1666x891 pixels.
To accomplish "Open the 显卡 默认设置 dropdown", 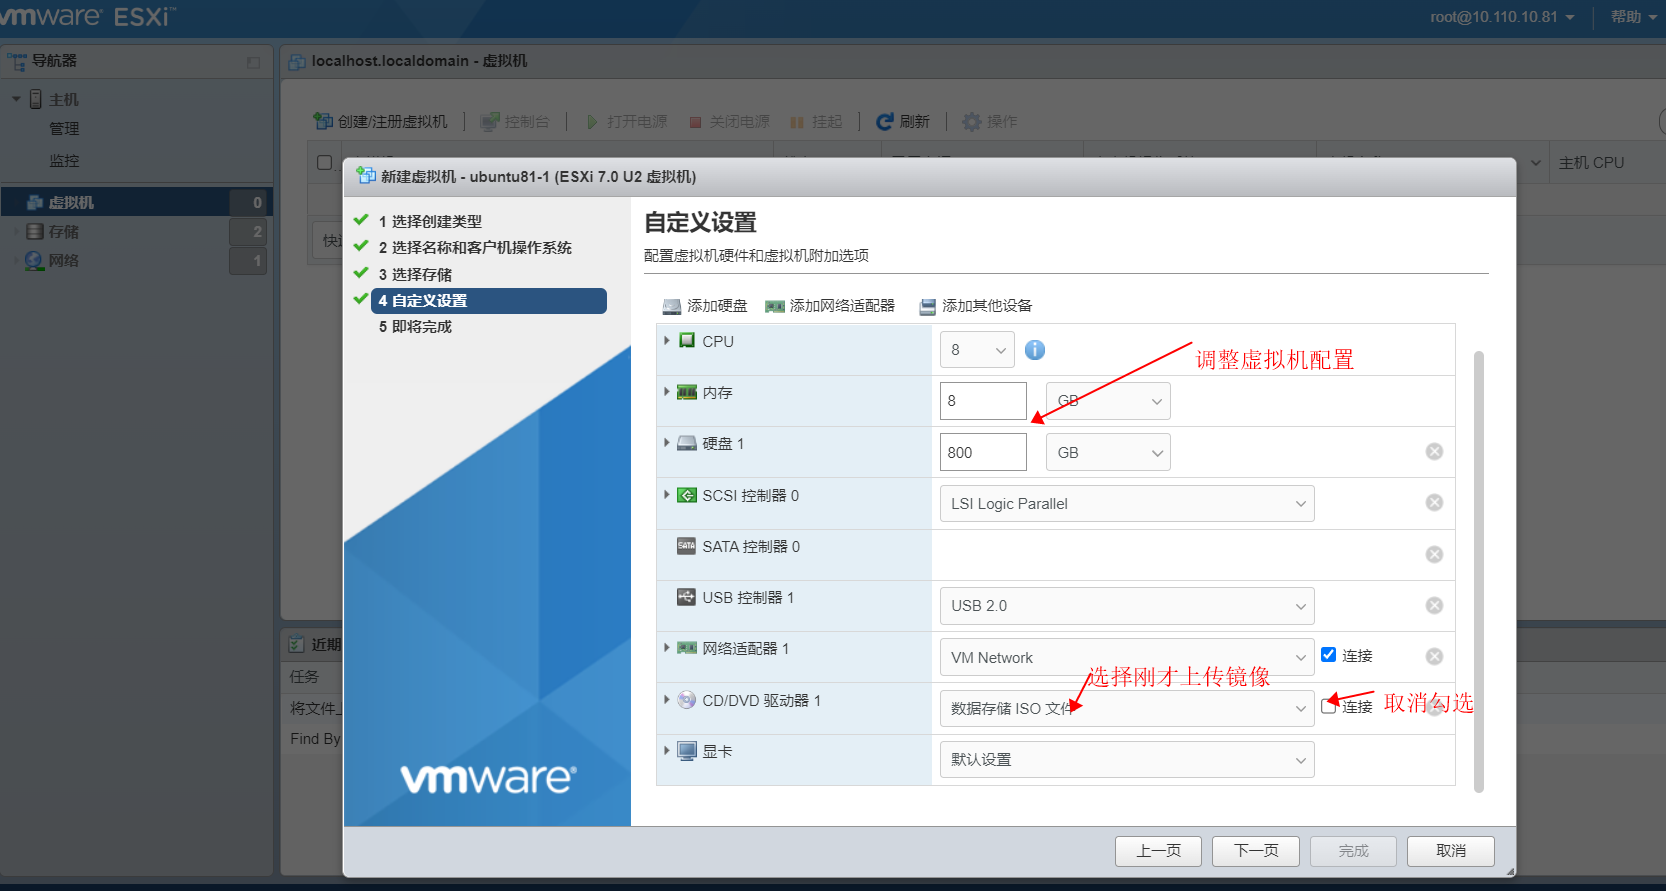I will pos(1127,760).
